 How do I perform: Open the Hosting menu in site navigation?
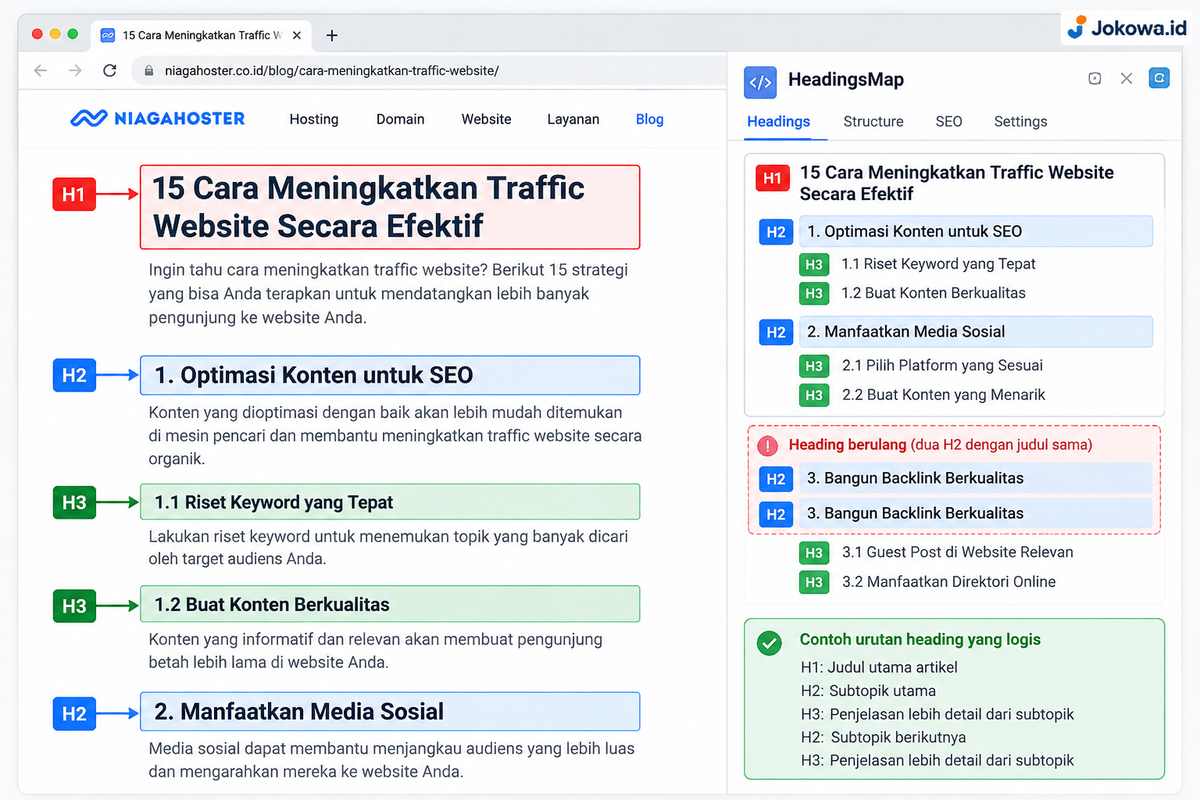(x=314, y=119)
